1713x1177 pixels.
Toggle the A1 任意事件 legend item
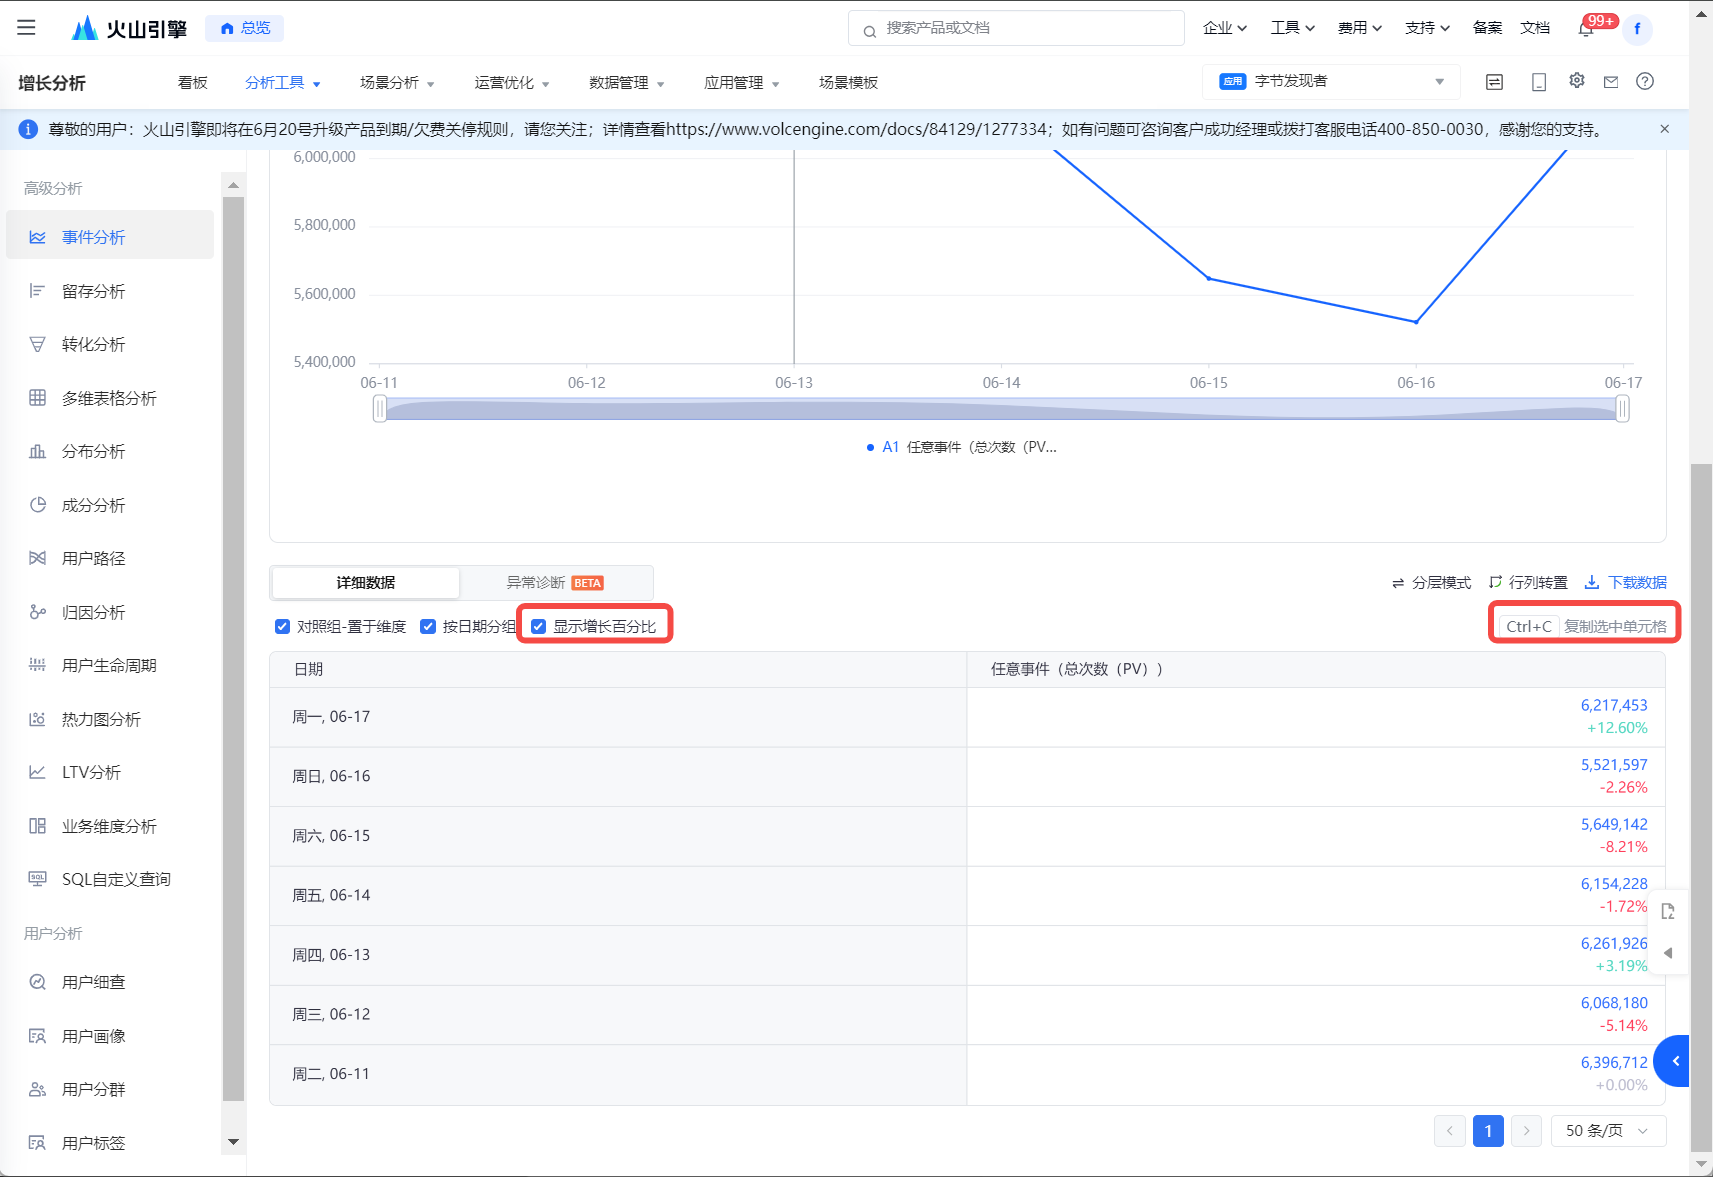click(x=961, y=447)
